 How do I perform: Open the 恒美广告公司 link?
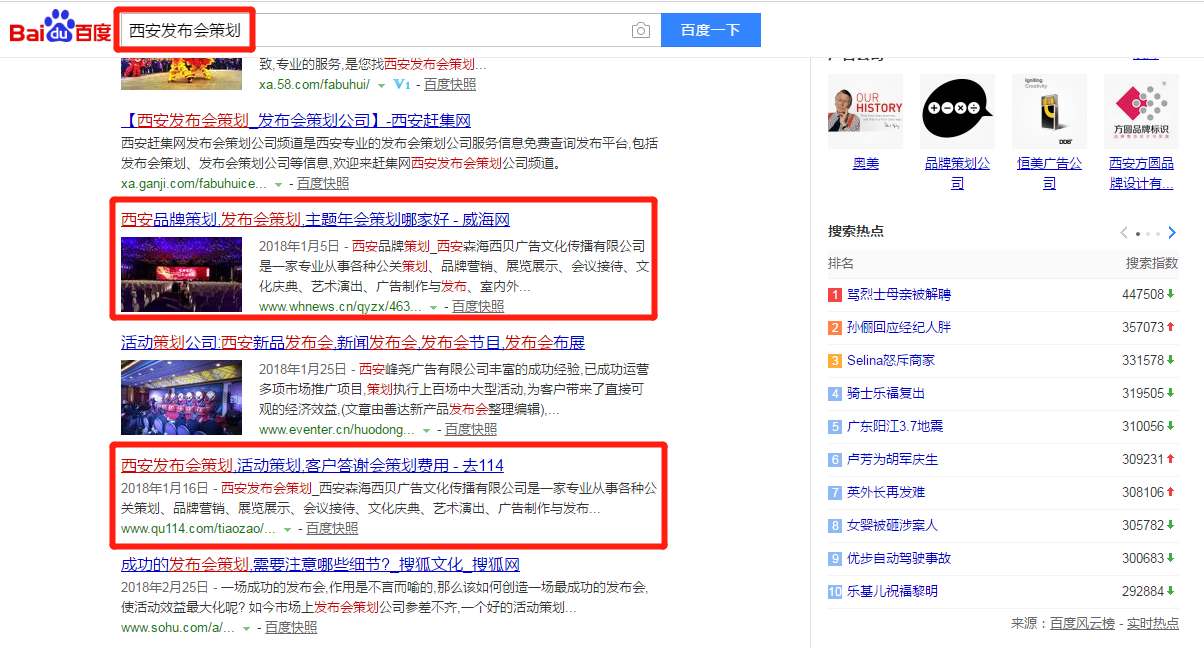click(1049, 173)
